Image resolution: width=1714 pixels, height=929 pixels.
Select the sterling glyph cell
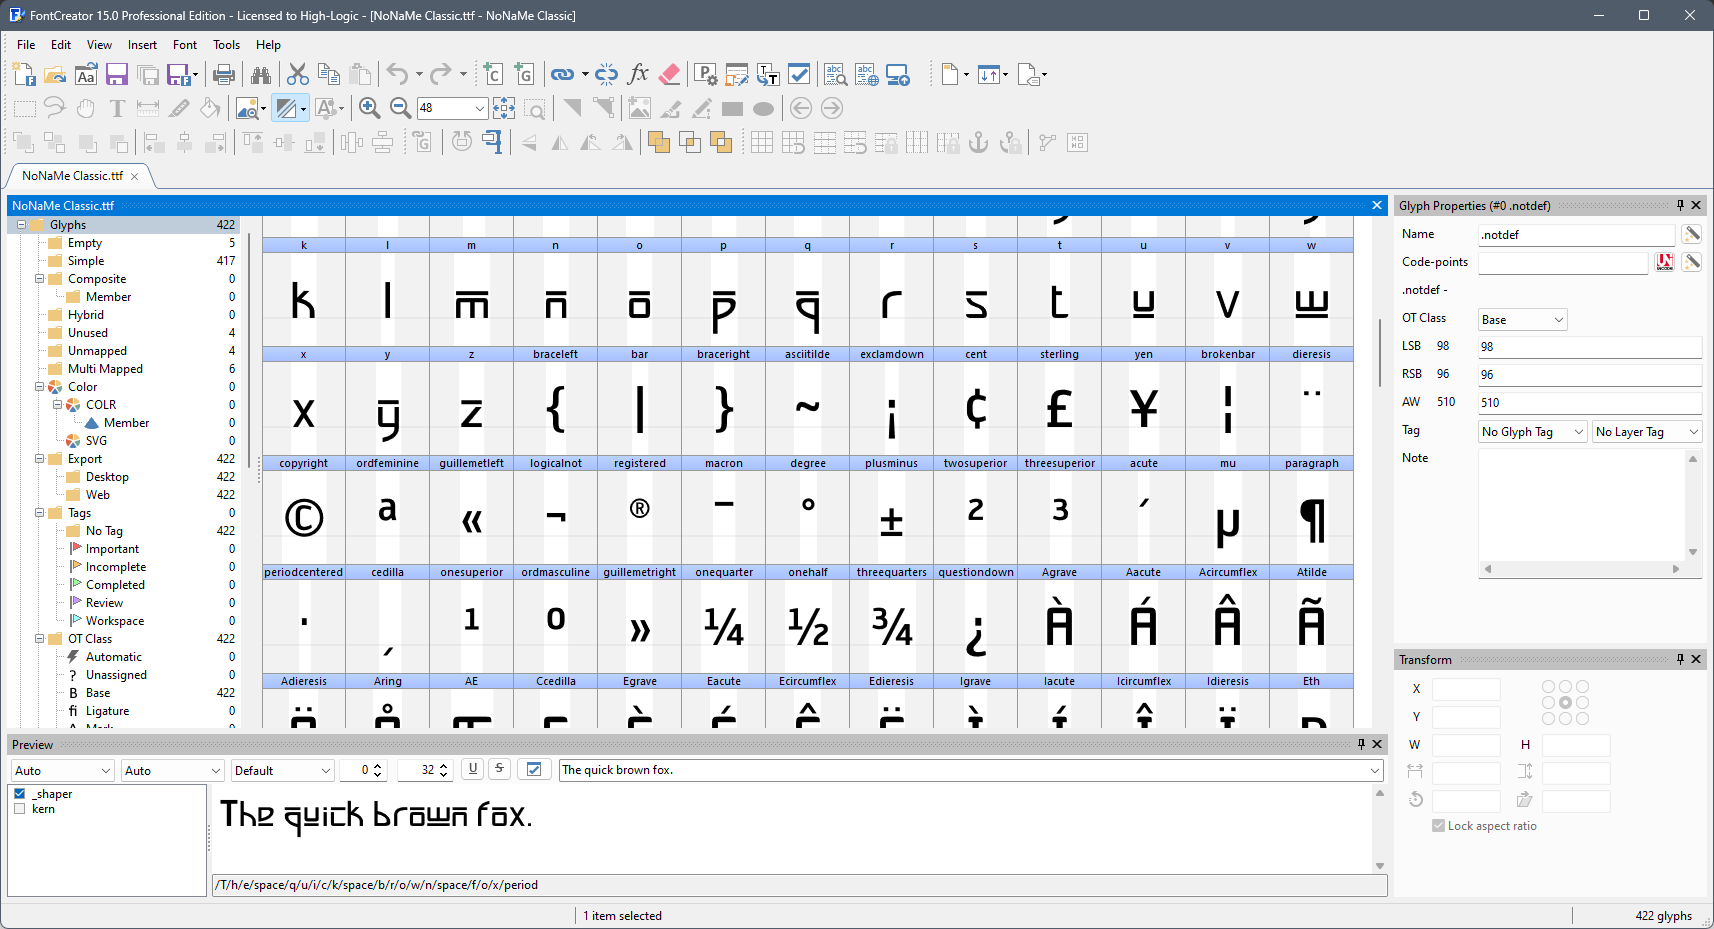[1059, 401]
